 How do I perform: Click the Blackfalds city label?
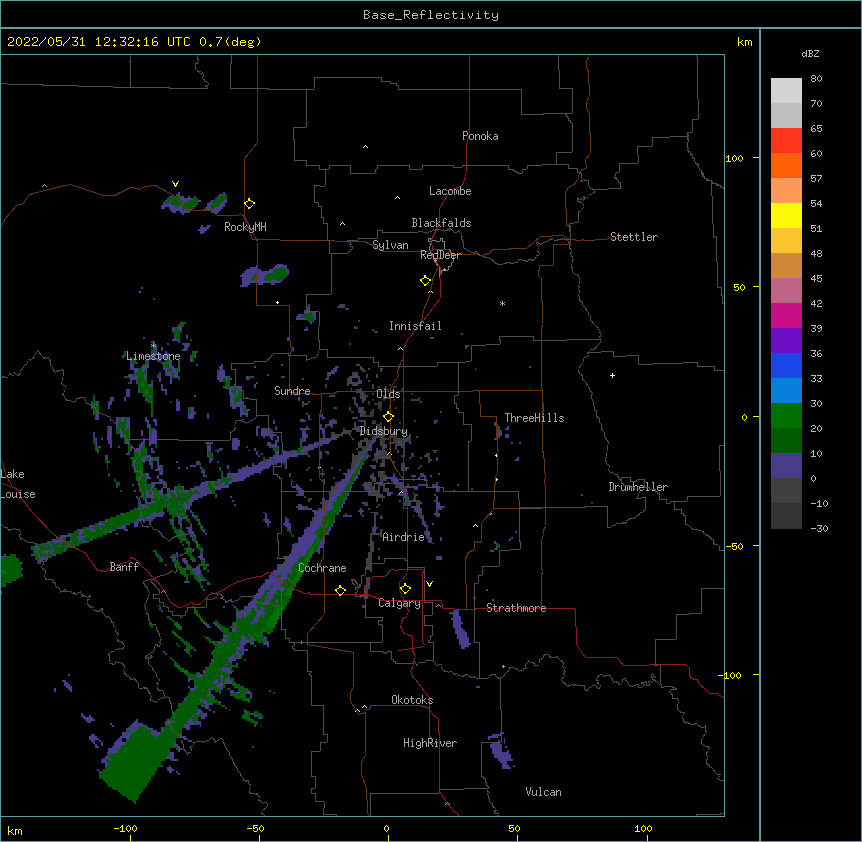click(x=441, y=223)
